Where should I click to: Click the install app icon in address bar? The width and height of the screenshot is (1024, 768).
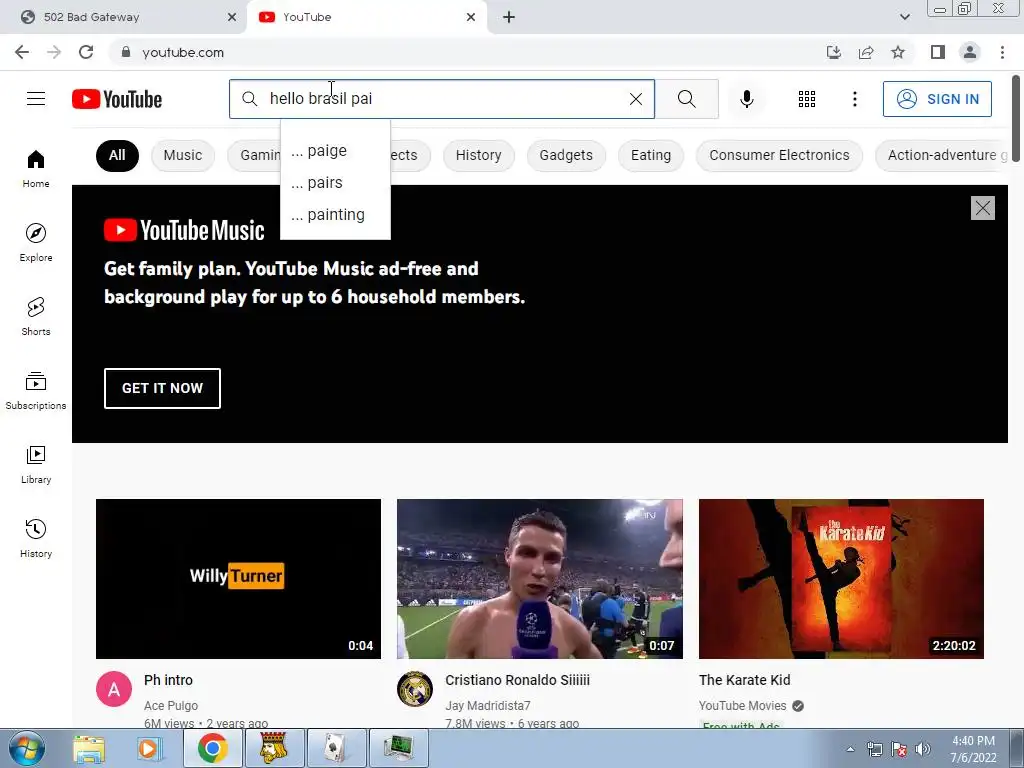pos(834,52)
